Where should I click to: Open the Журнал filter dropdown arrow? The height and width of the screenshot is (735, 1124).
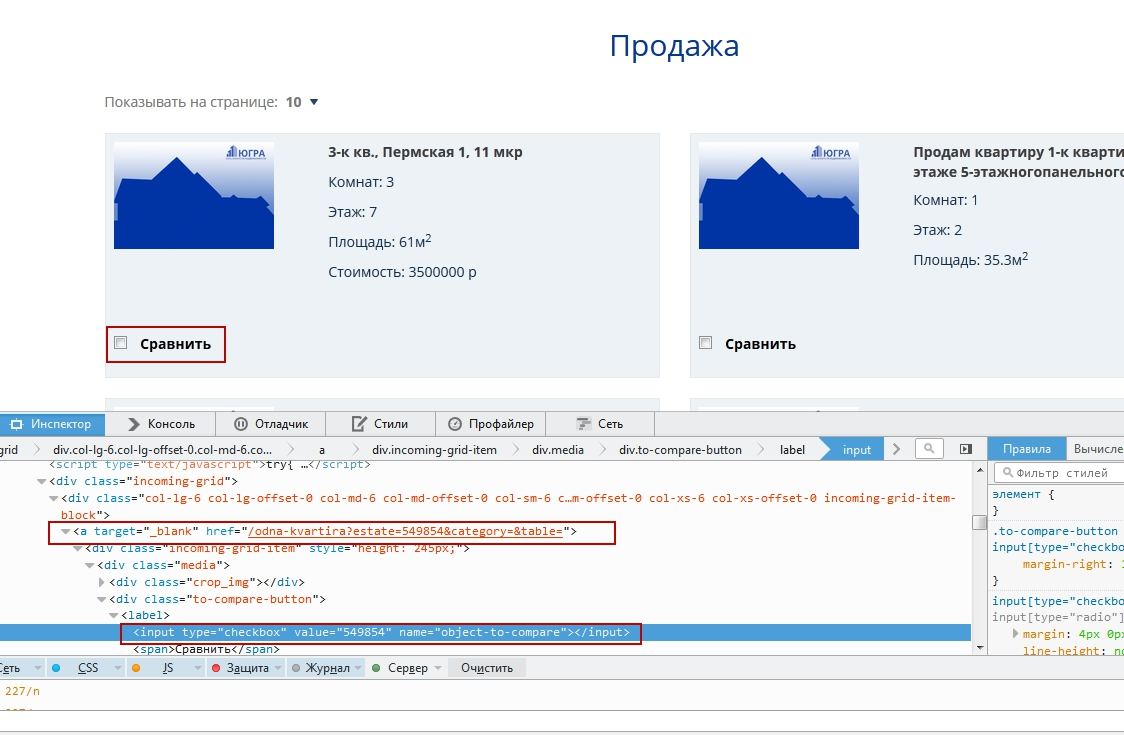[358, 668]
